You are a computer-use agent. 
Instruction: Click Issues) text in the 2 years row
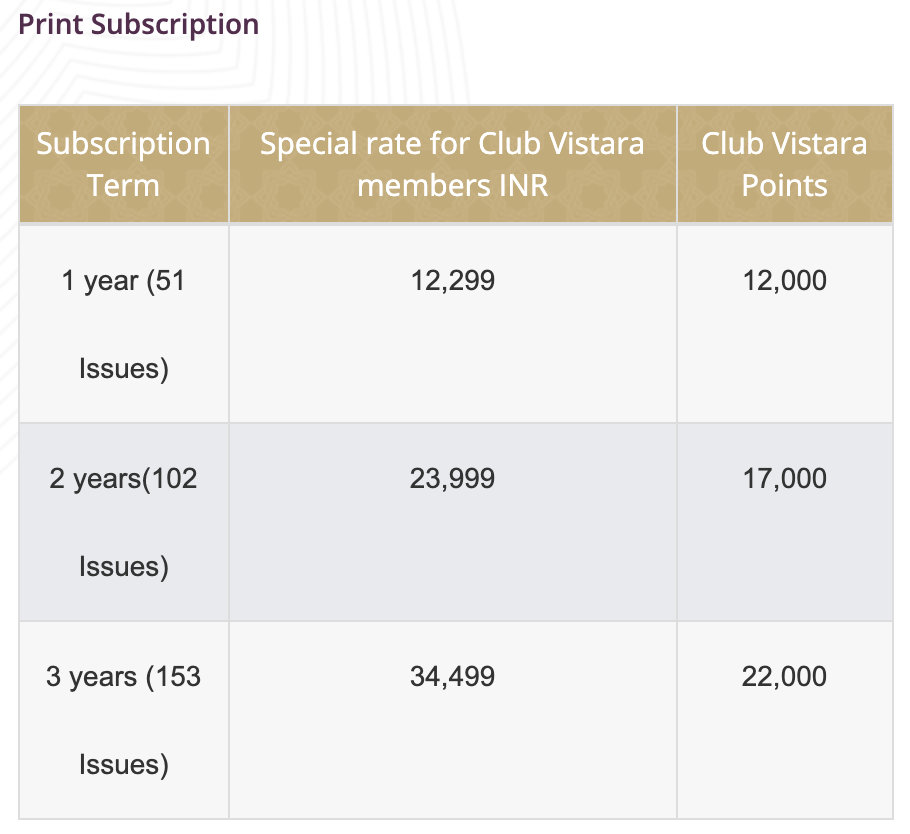[124, 566]
